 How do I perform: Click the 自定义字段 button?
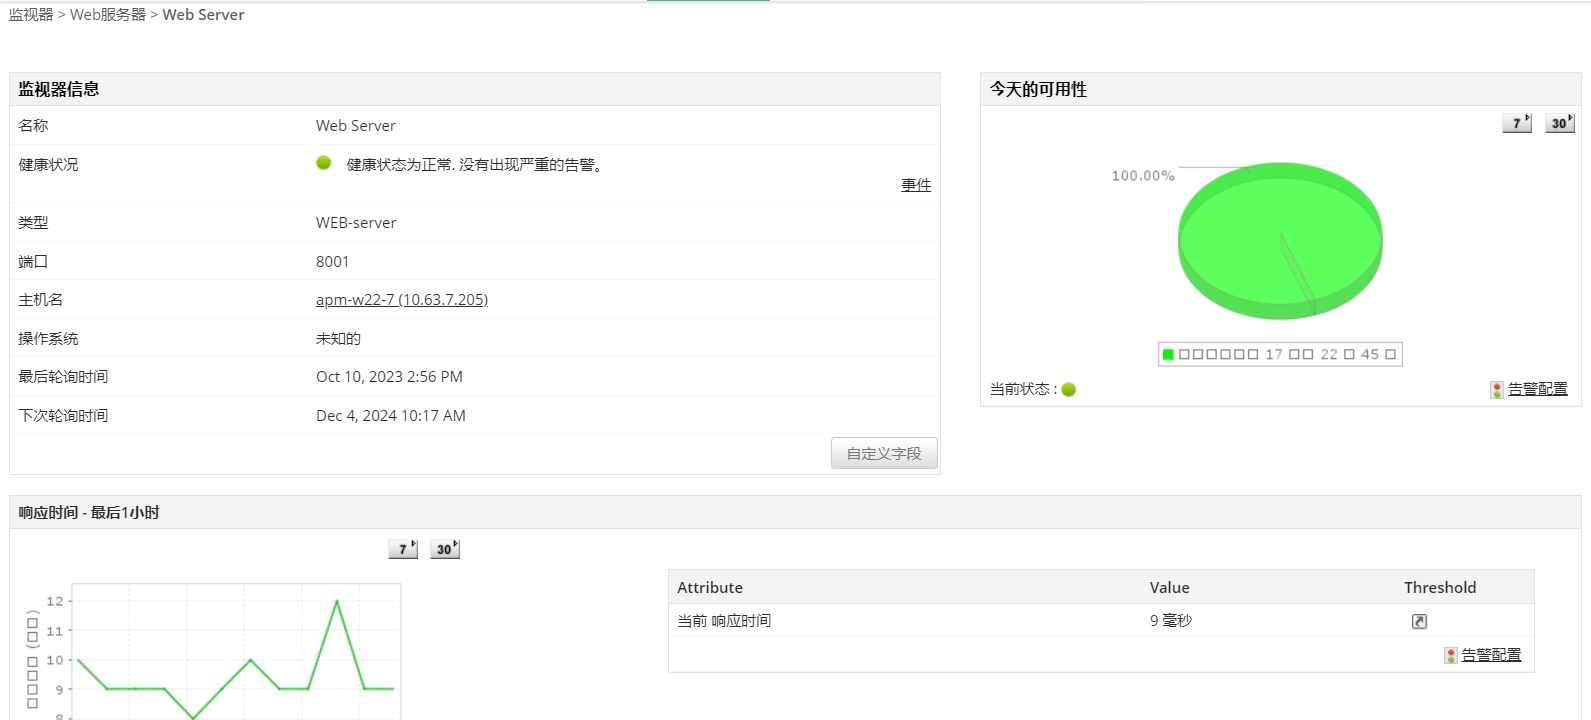pos(884,453)
